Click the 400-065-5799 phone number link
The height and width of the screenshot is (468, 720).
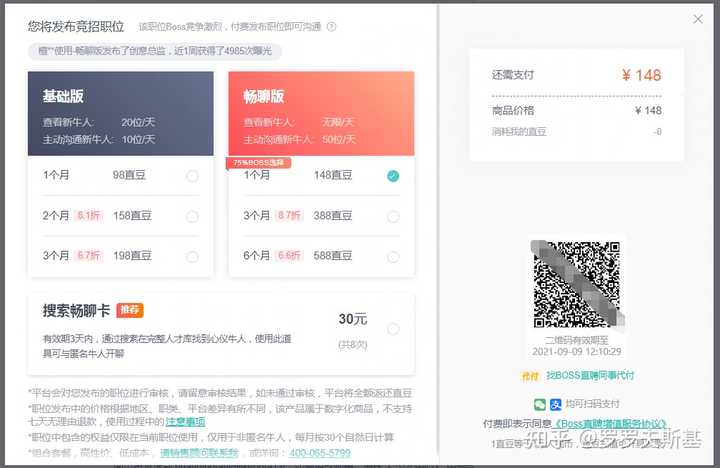(x=320, y=453)
